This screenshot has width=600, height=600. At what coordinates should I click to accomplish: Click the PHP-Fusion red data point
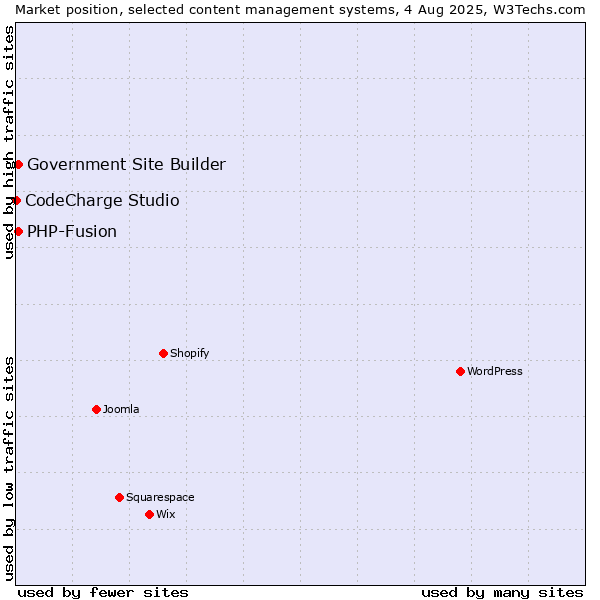(x=18, y=232)
